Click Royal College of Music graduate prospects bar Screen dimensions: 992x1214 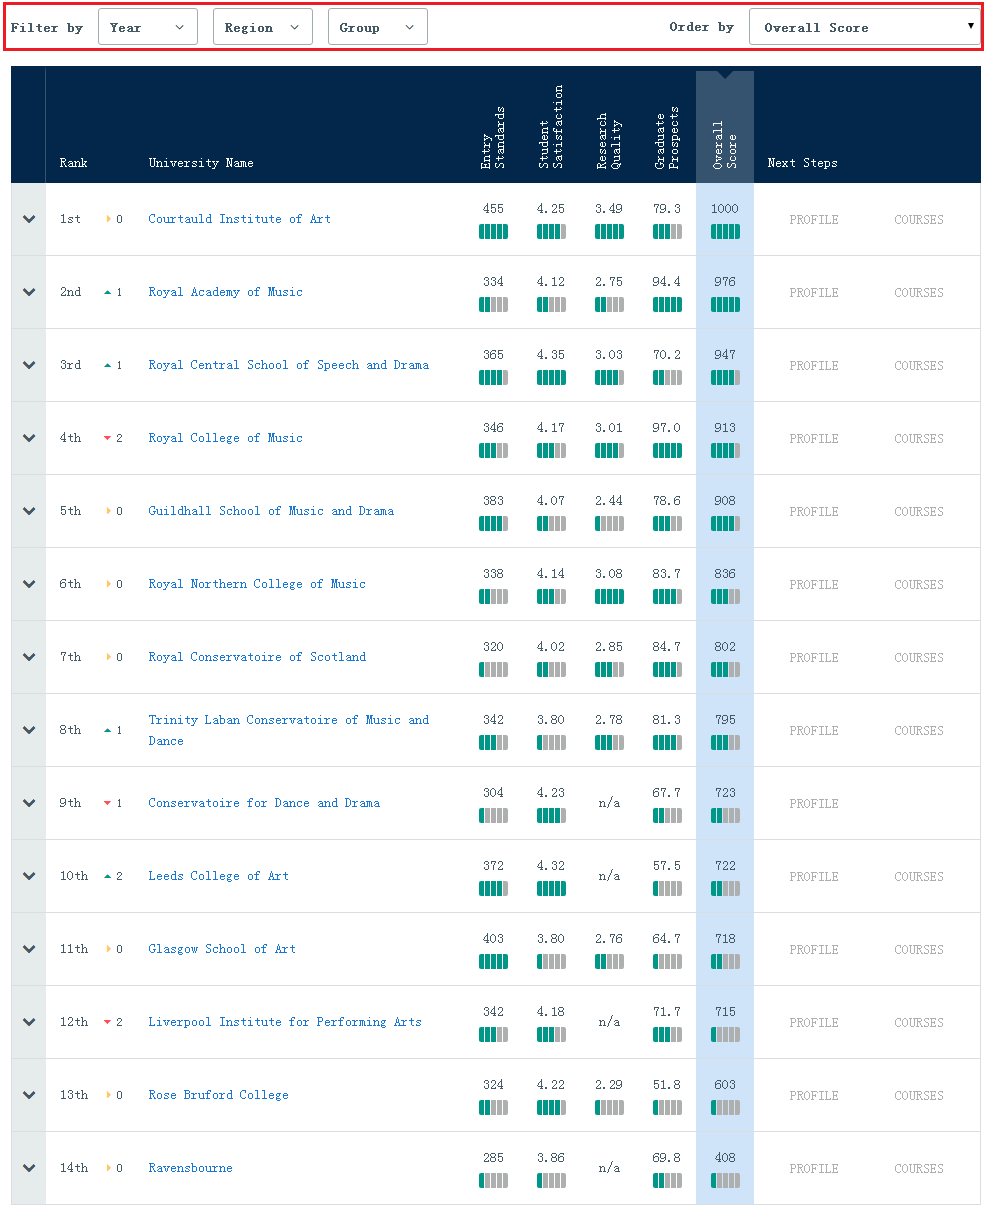coord(667,451)
